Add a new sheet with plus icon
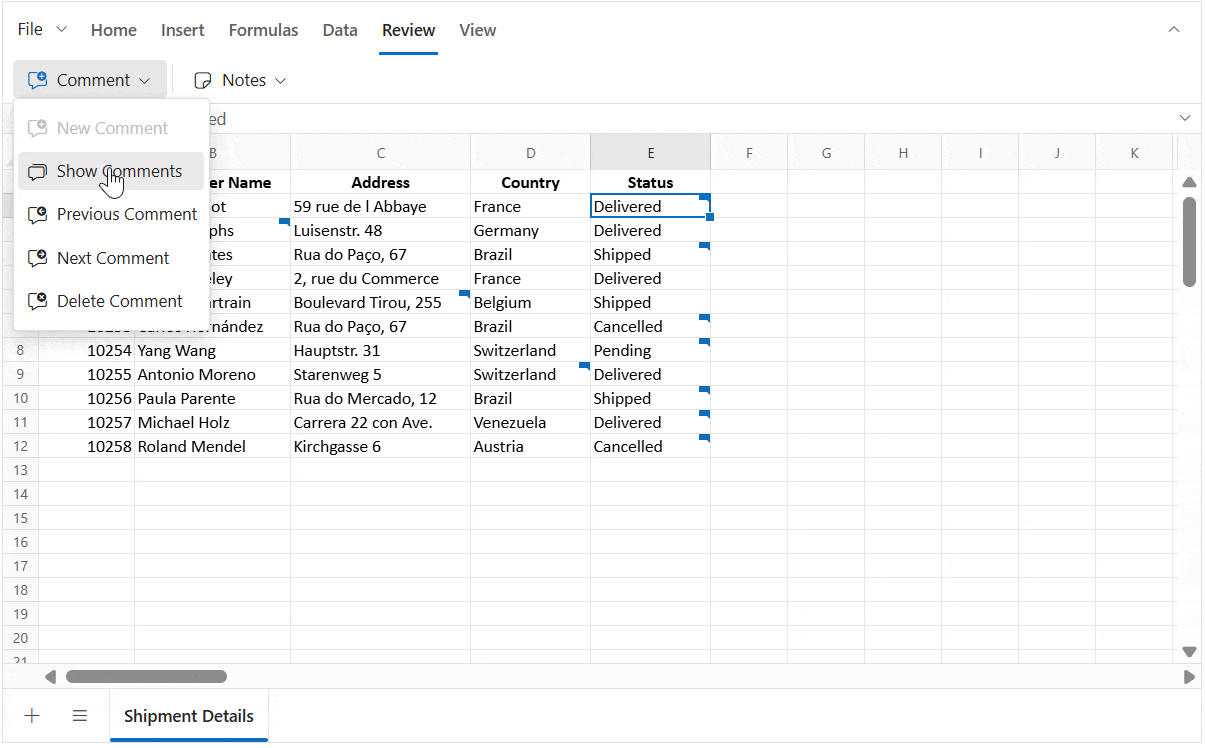Image resolution: width=1206 pixels, height=748 pixels. click(x=32, y=716)
